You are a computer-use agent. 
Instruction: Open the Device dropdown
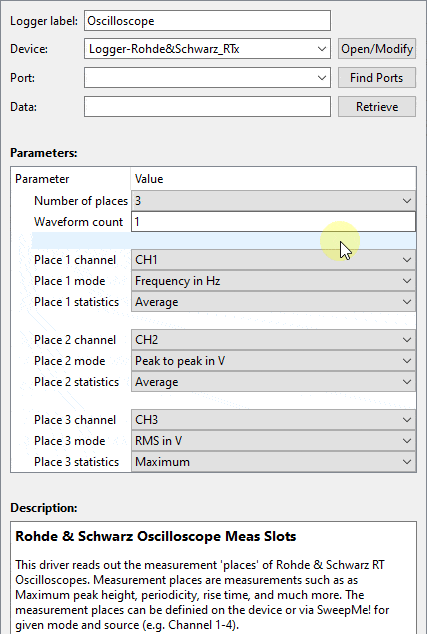[x=207, y=49]
